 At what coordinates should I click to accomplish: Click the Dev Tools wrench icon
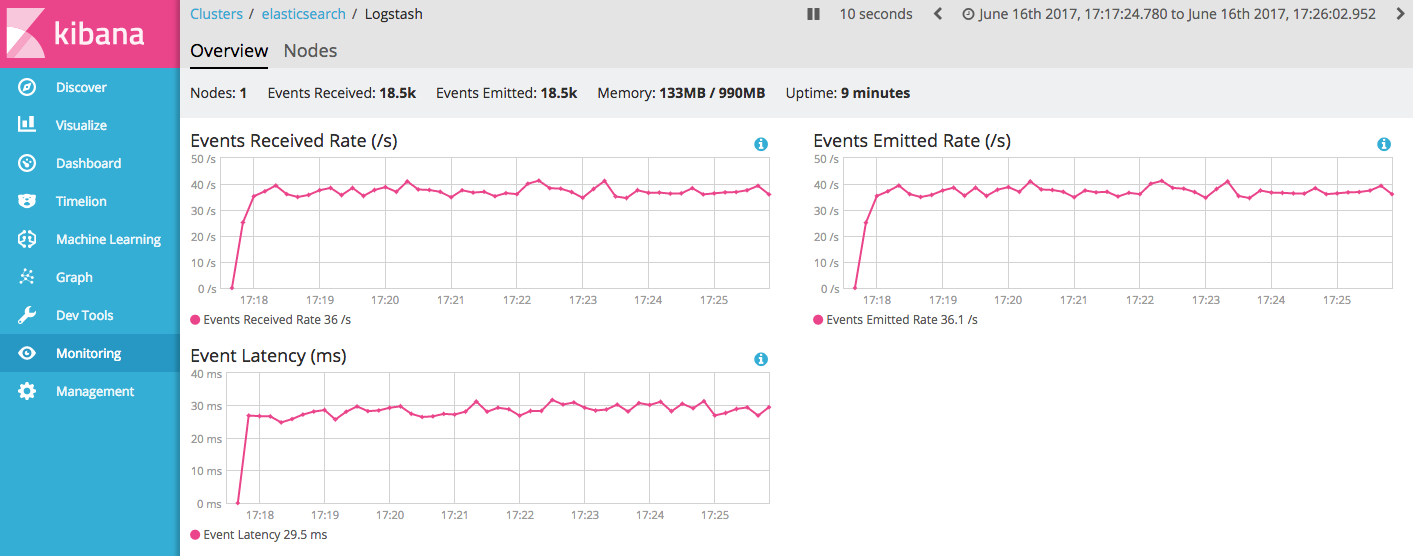[x=27, y=315]
